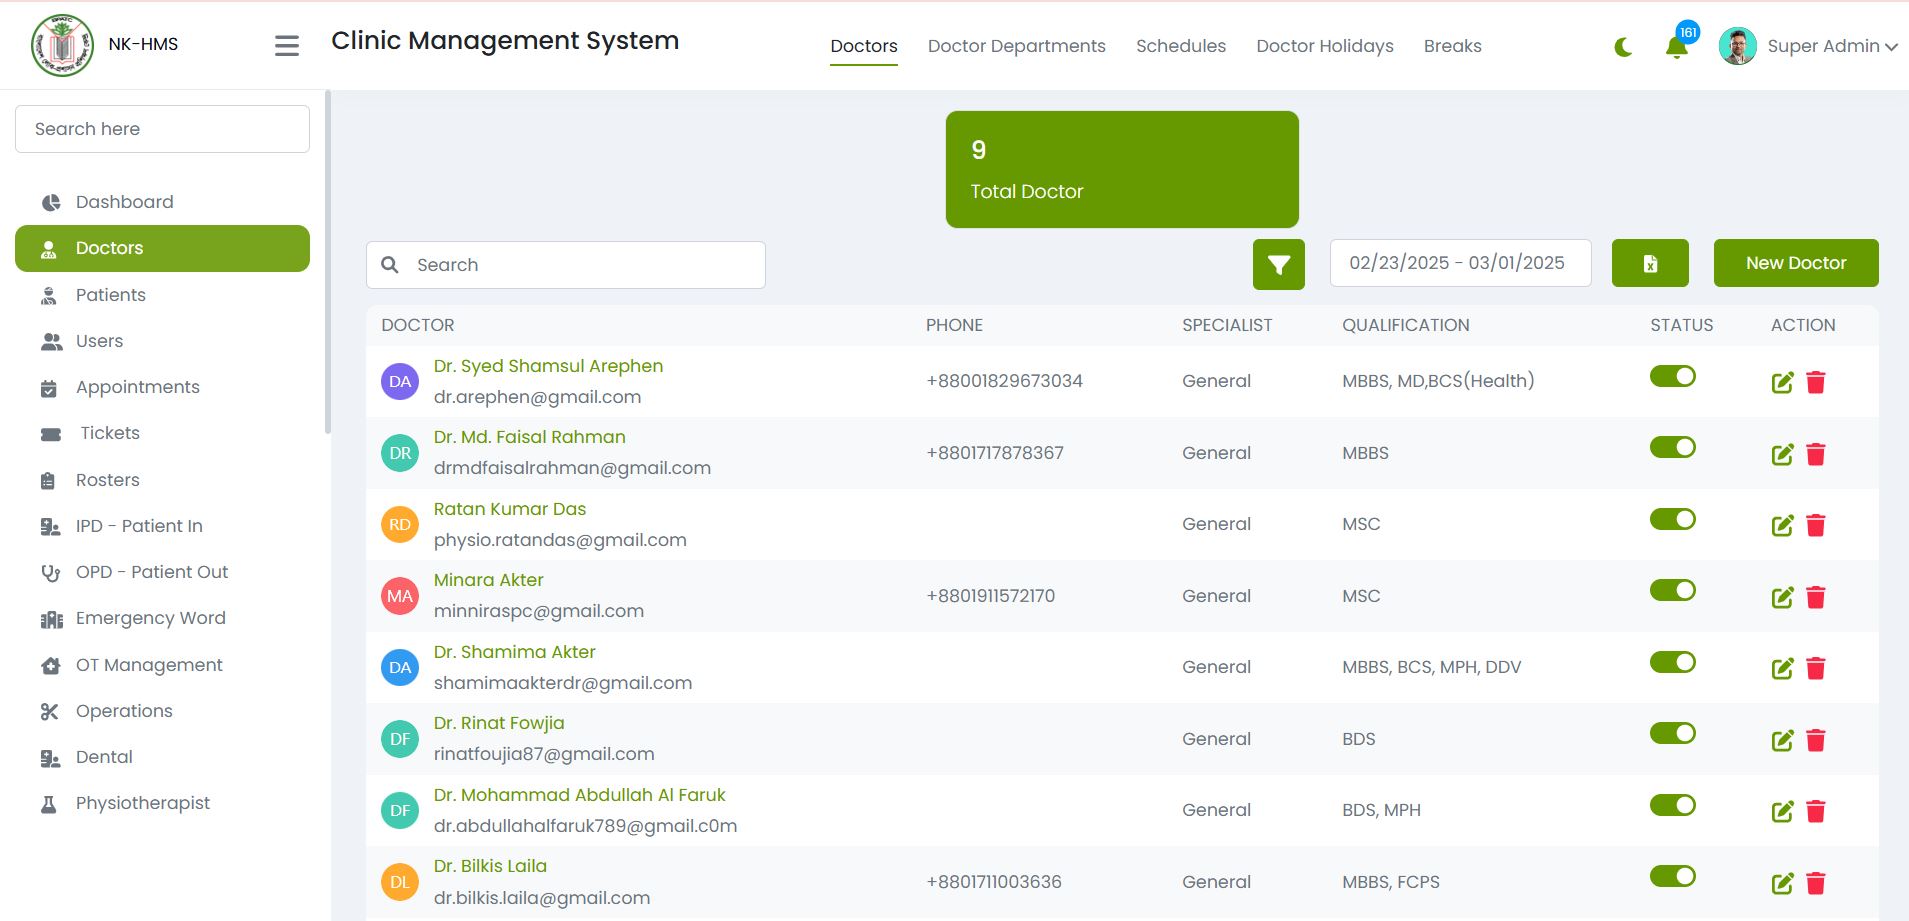Open Dashboard in the sidebar
Image resolution: width=1909 pixels, height=921 pixels.
(162, 202)
